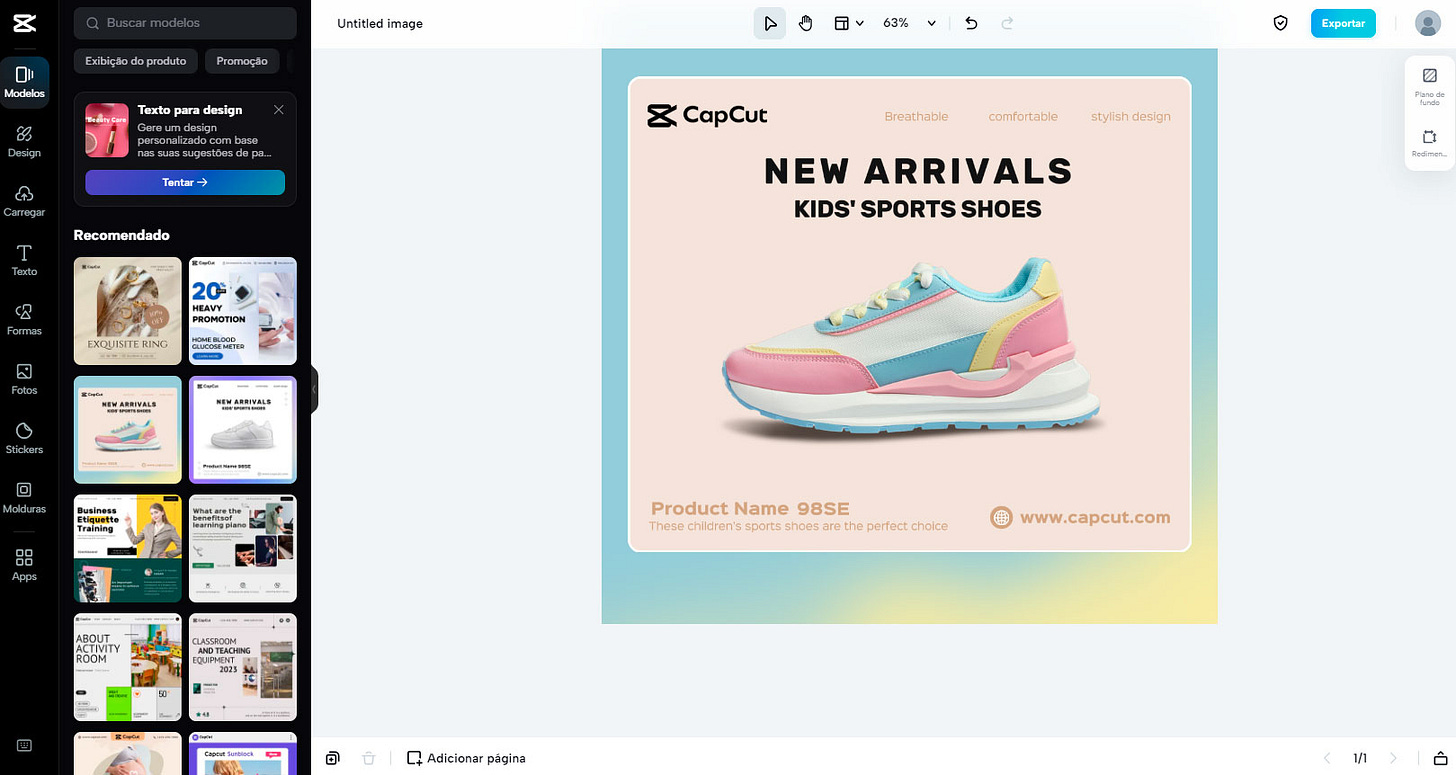The height and width of the screenshot is (775, 1456).
Task: Duplicate the current page icon
Action: (x=333, y=758)
